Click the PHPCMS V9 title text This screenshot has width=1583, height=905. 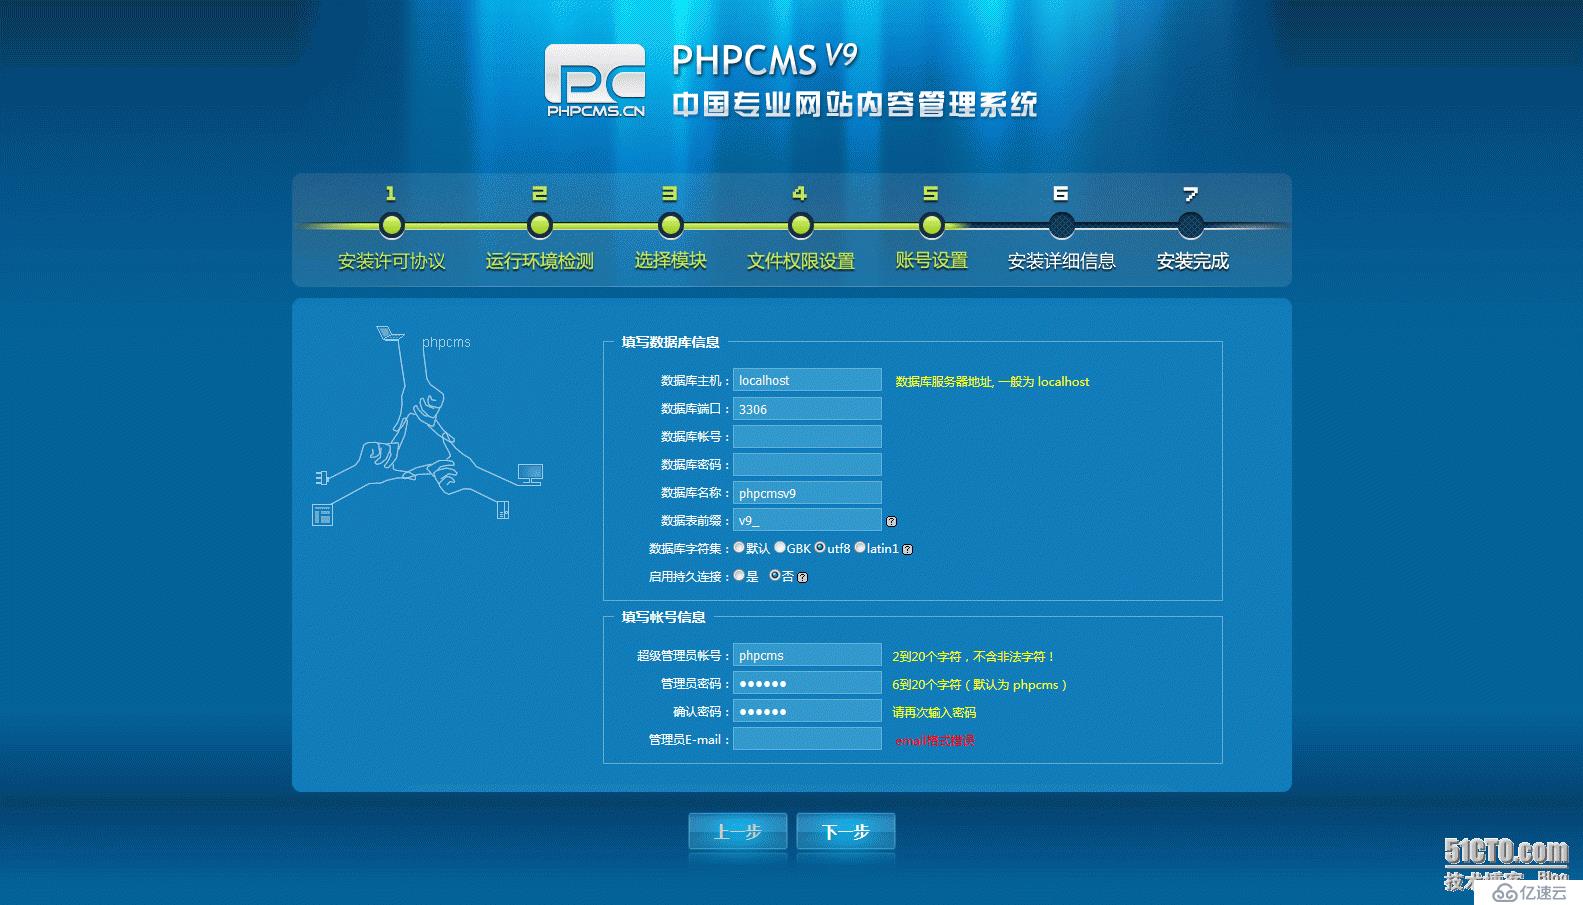pos(765,60)
